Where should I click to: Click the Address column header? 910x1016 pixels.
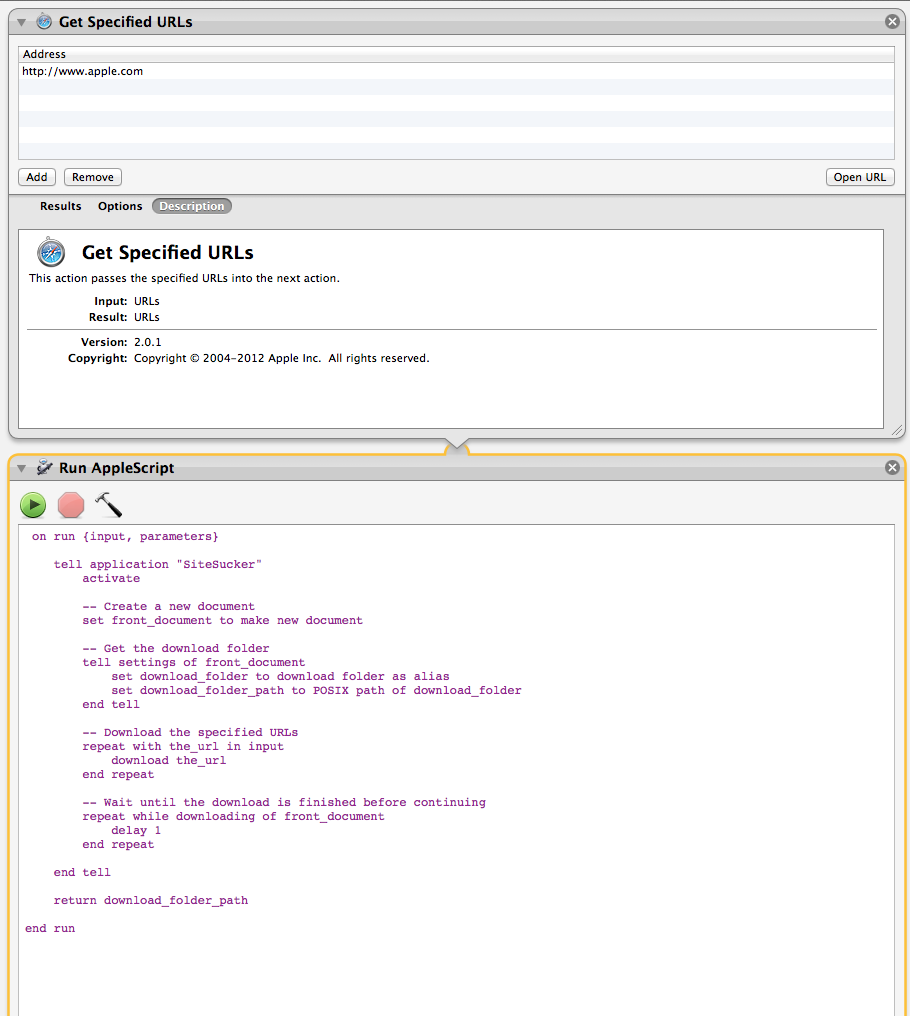(x=456, y=54)
